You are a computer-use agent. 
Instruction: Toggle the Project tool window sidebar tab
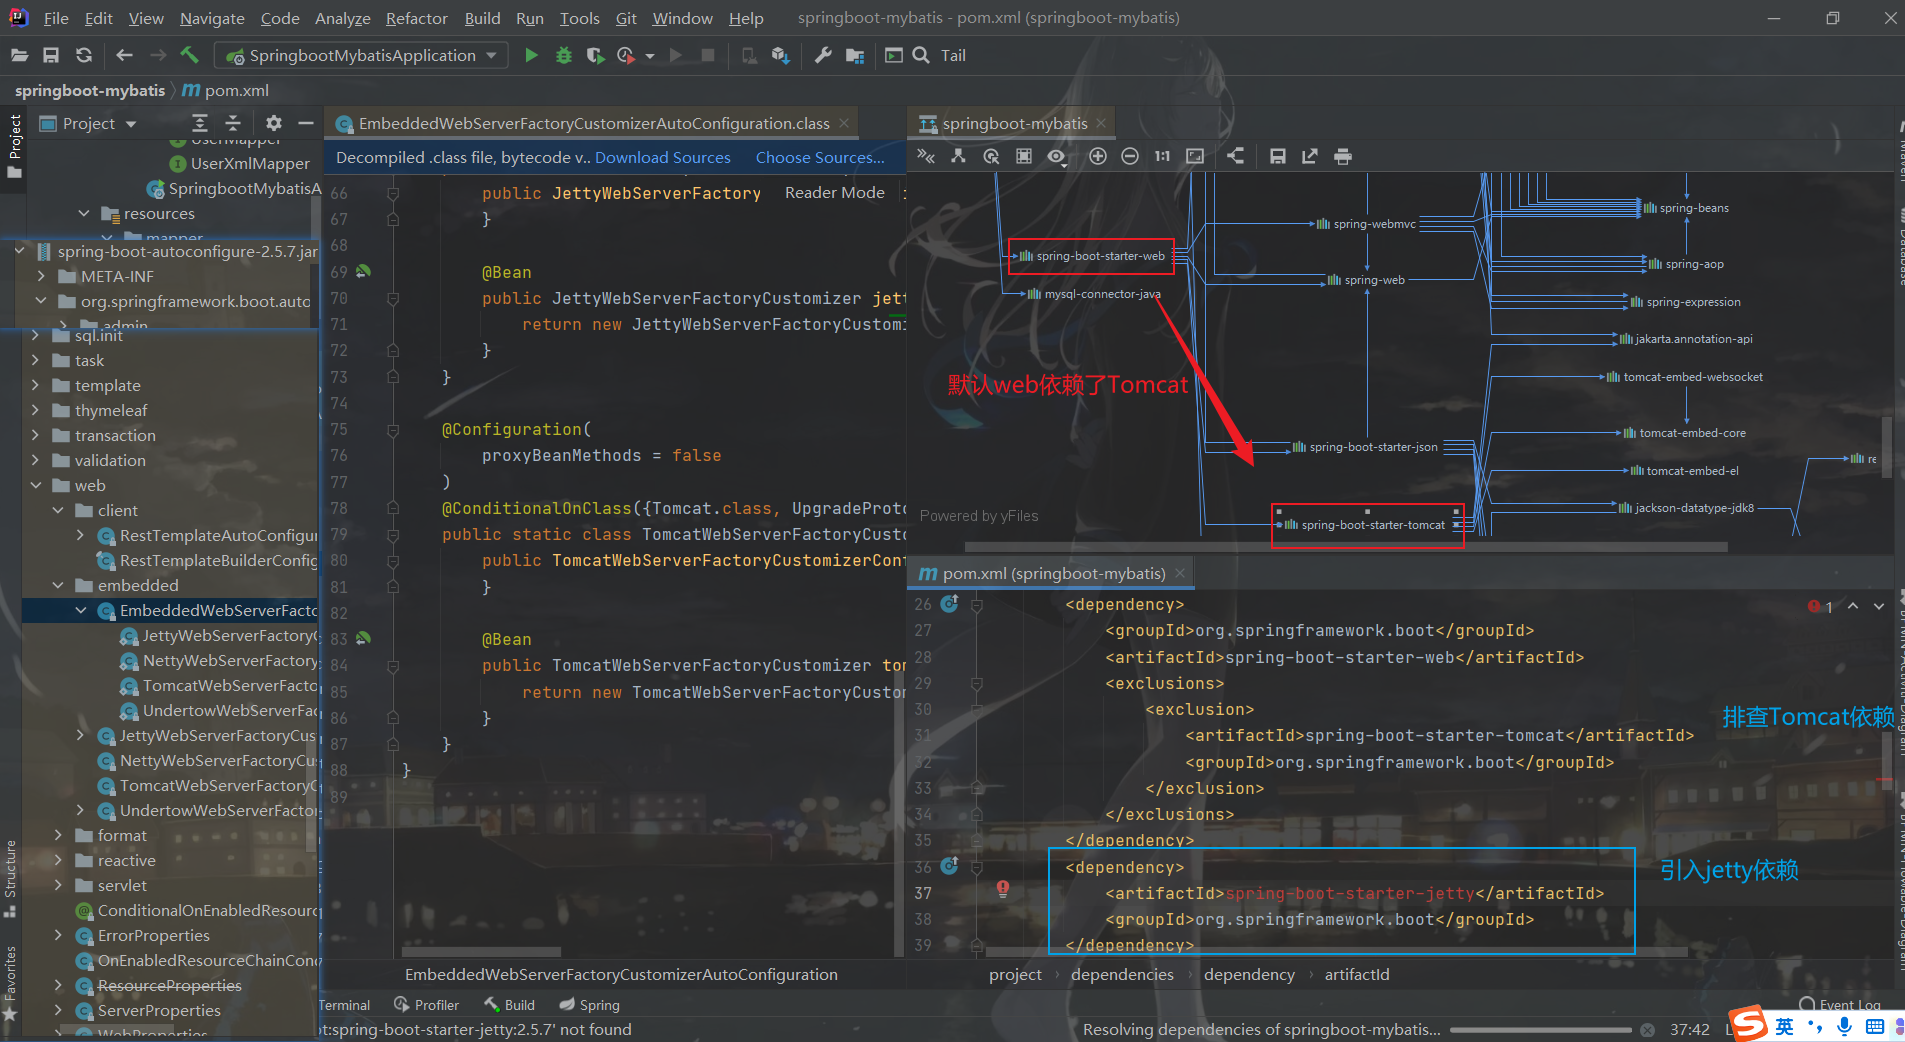coord(14,147)
